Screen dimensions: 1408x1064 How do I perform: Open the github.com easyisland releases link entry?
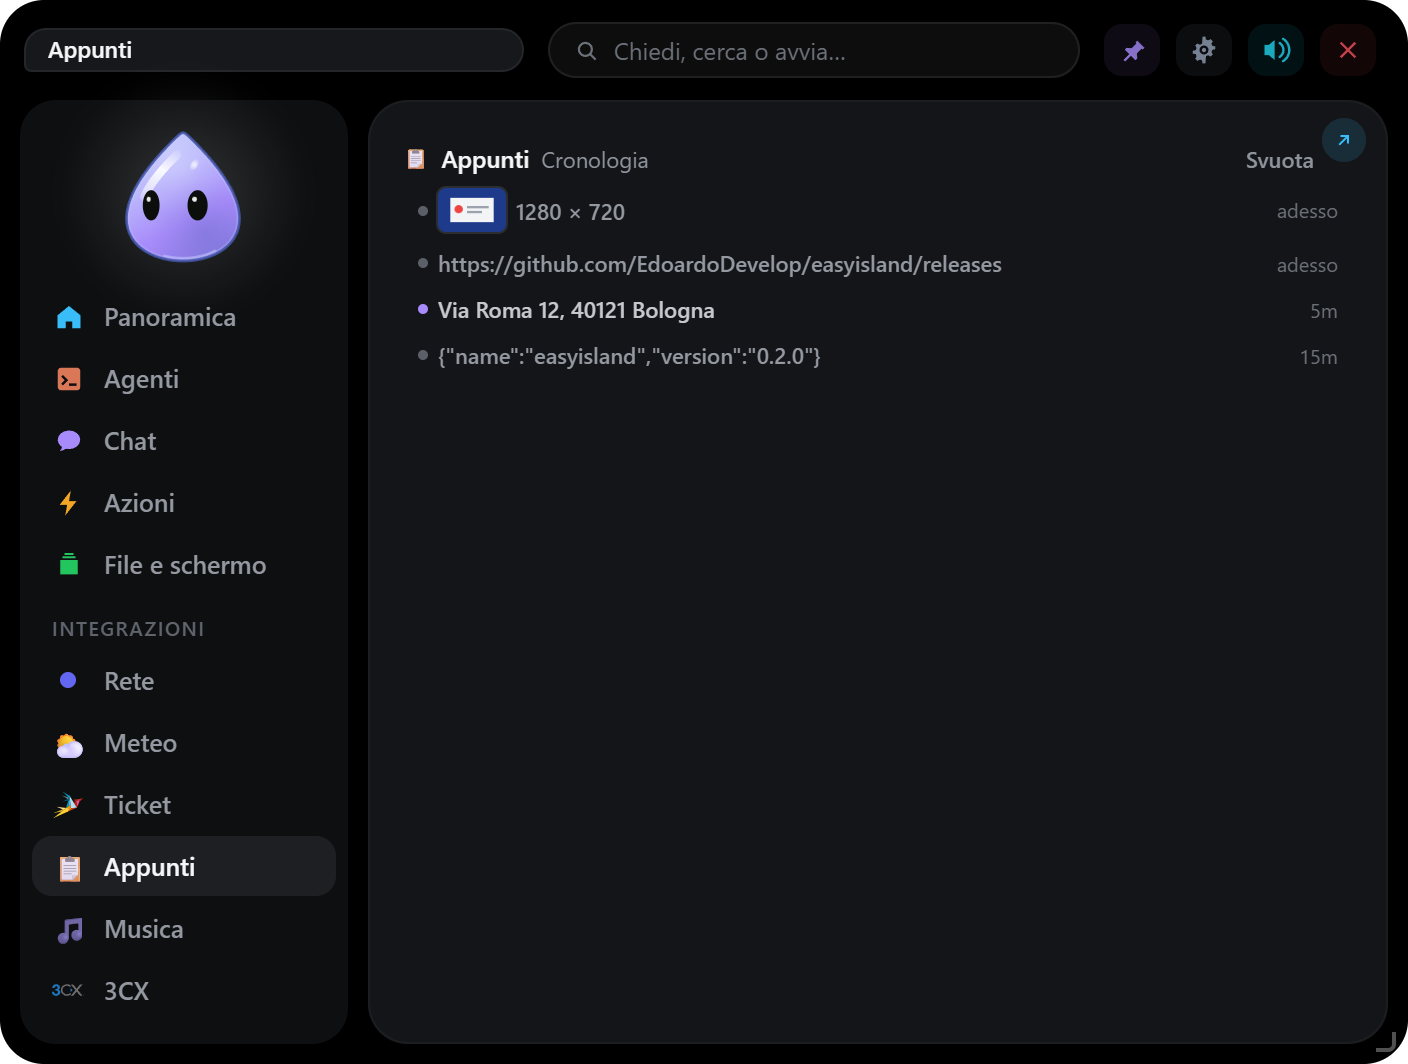[720, 264]
